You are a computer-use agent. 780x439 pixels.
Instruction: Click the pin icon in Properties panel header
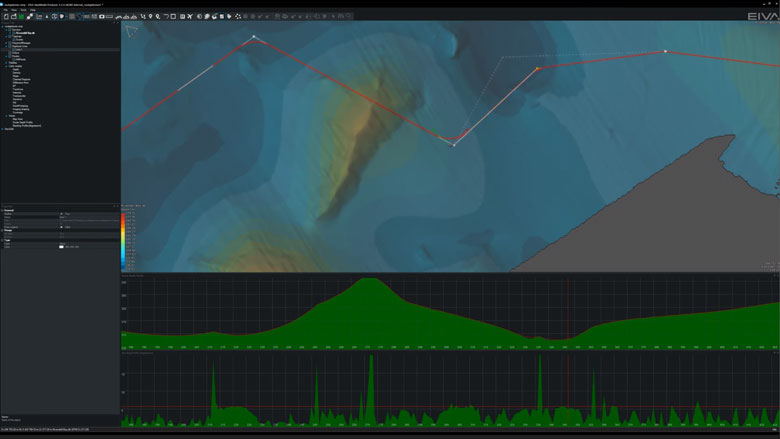coord(116,206)
